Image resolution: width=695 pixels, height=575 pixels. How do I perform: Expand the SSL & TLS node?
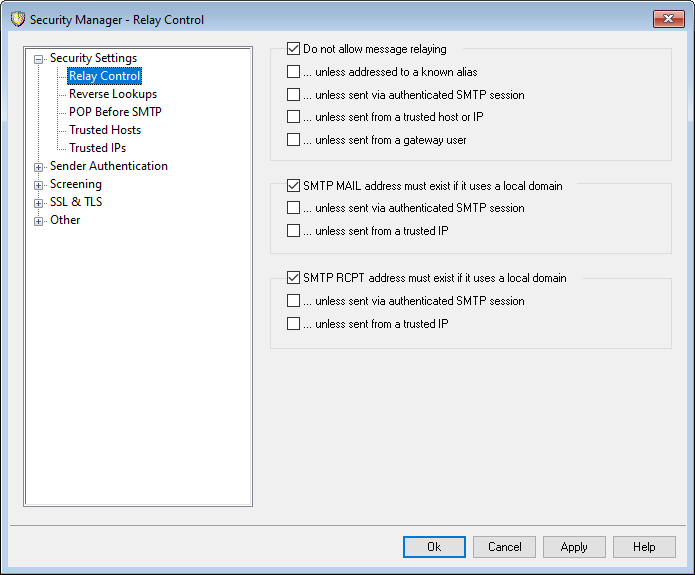(39, 203)
